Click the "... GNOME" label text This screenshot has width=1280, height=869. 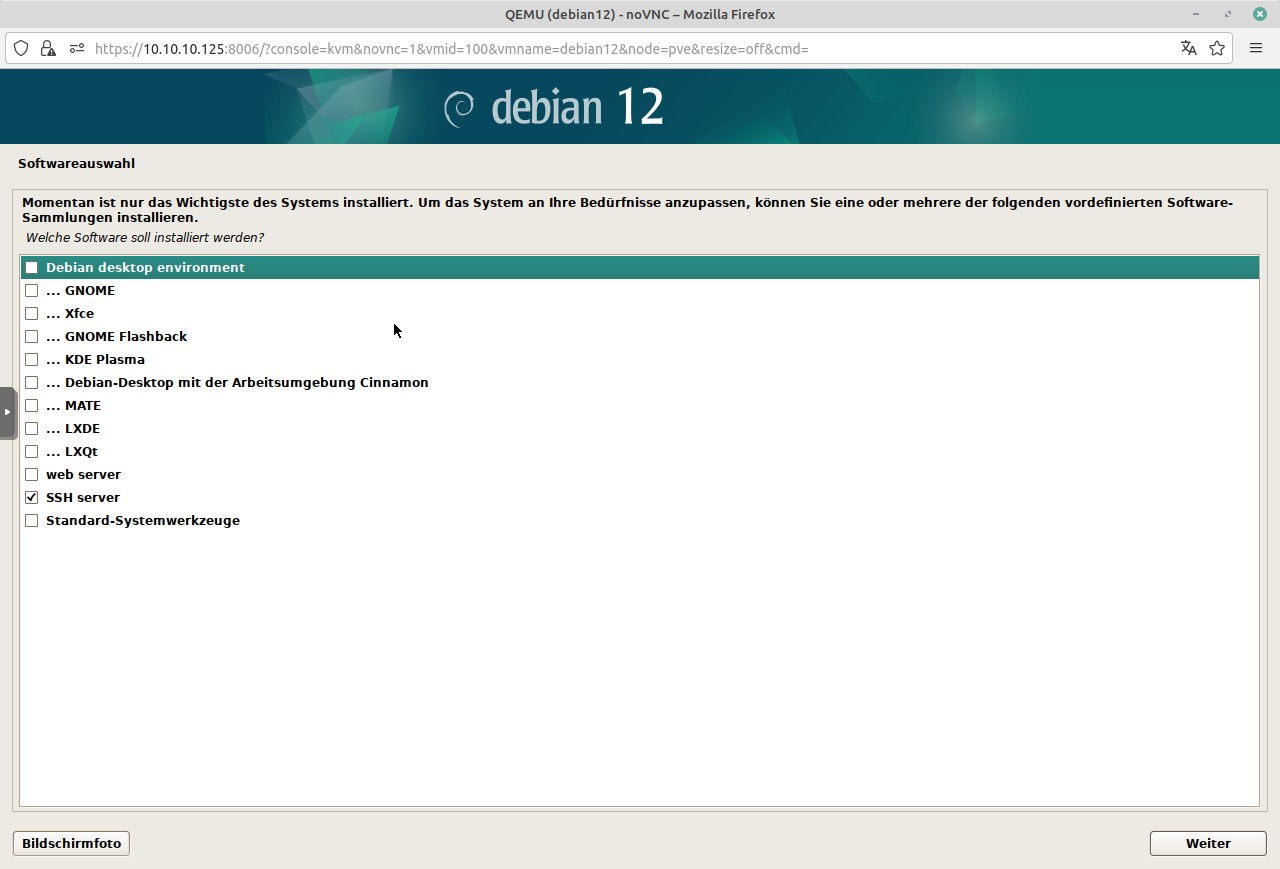pos(80,291)
